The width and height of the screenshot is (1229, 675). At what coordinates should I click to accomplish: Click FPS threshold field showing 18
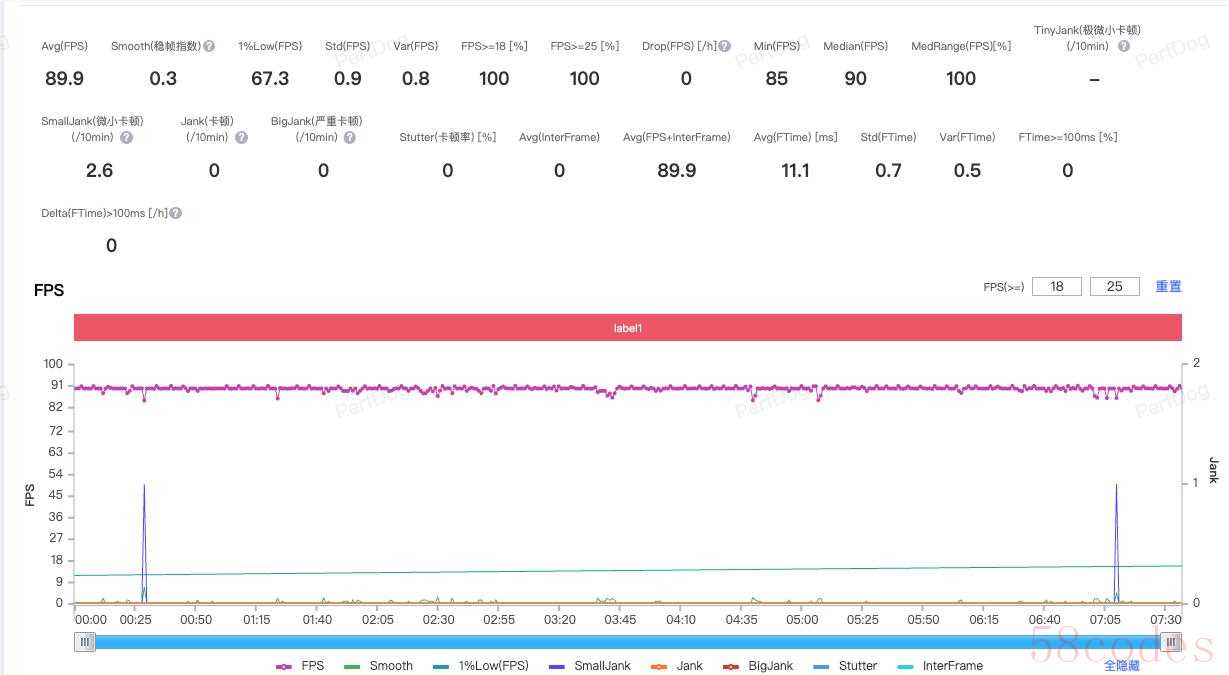[1057, 287]
